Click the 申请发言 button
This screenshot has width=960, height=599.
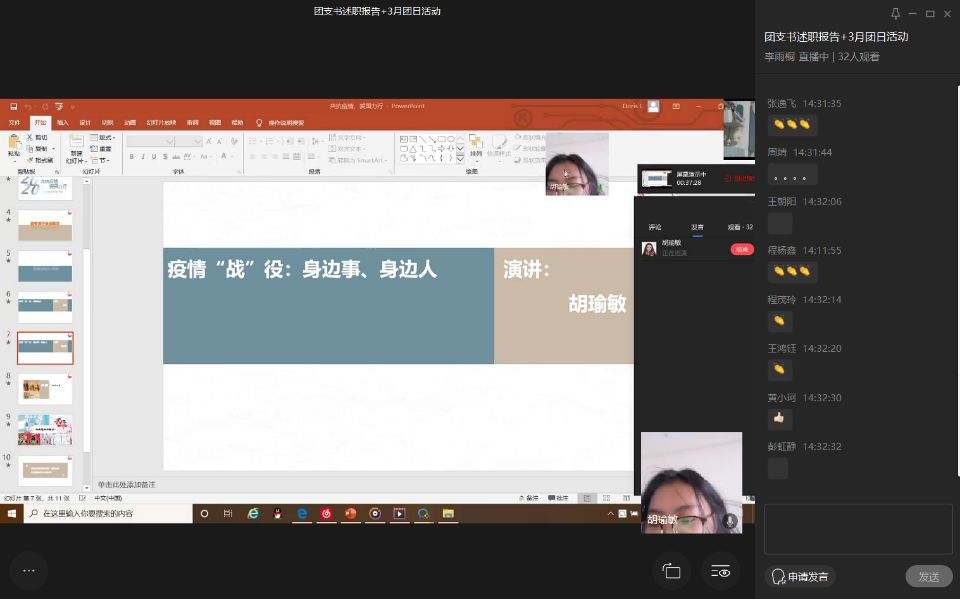(x=800, y=576)
